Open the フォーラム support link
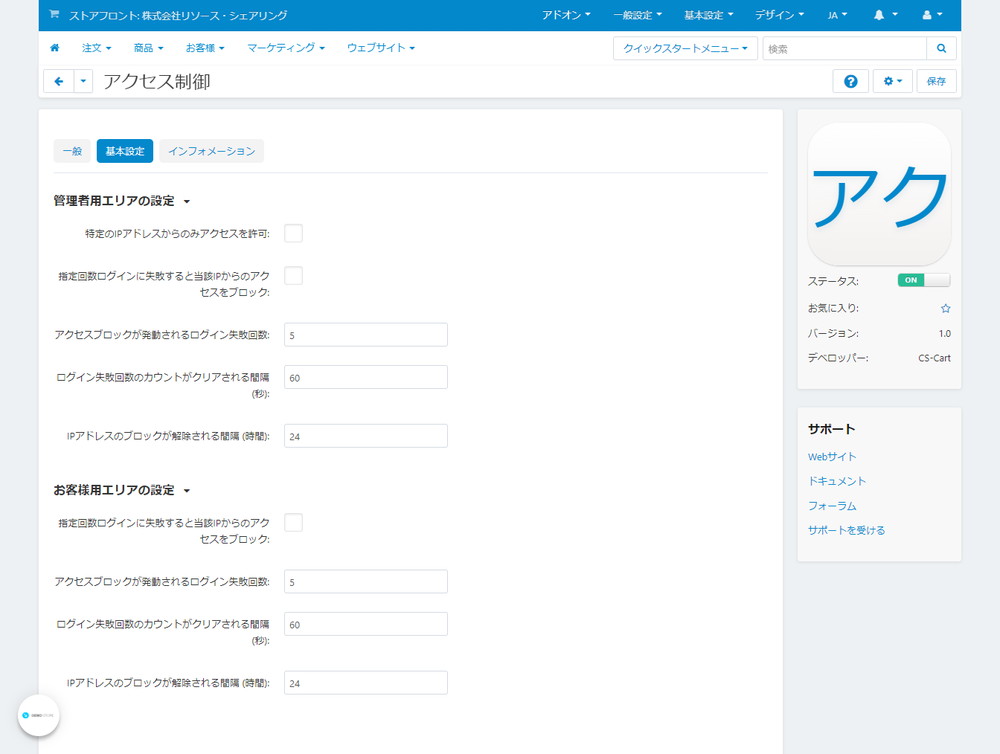The height and width of the screenshot is (754, 1000). point(832,506)
